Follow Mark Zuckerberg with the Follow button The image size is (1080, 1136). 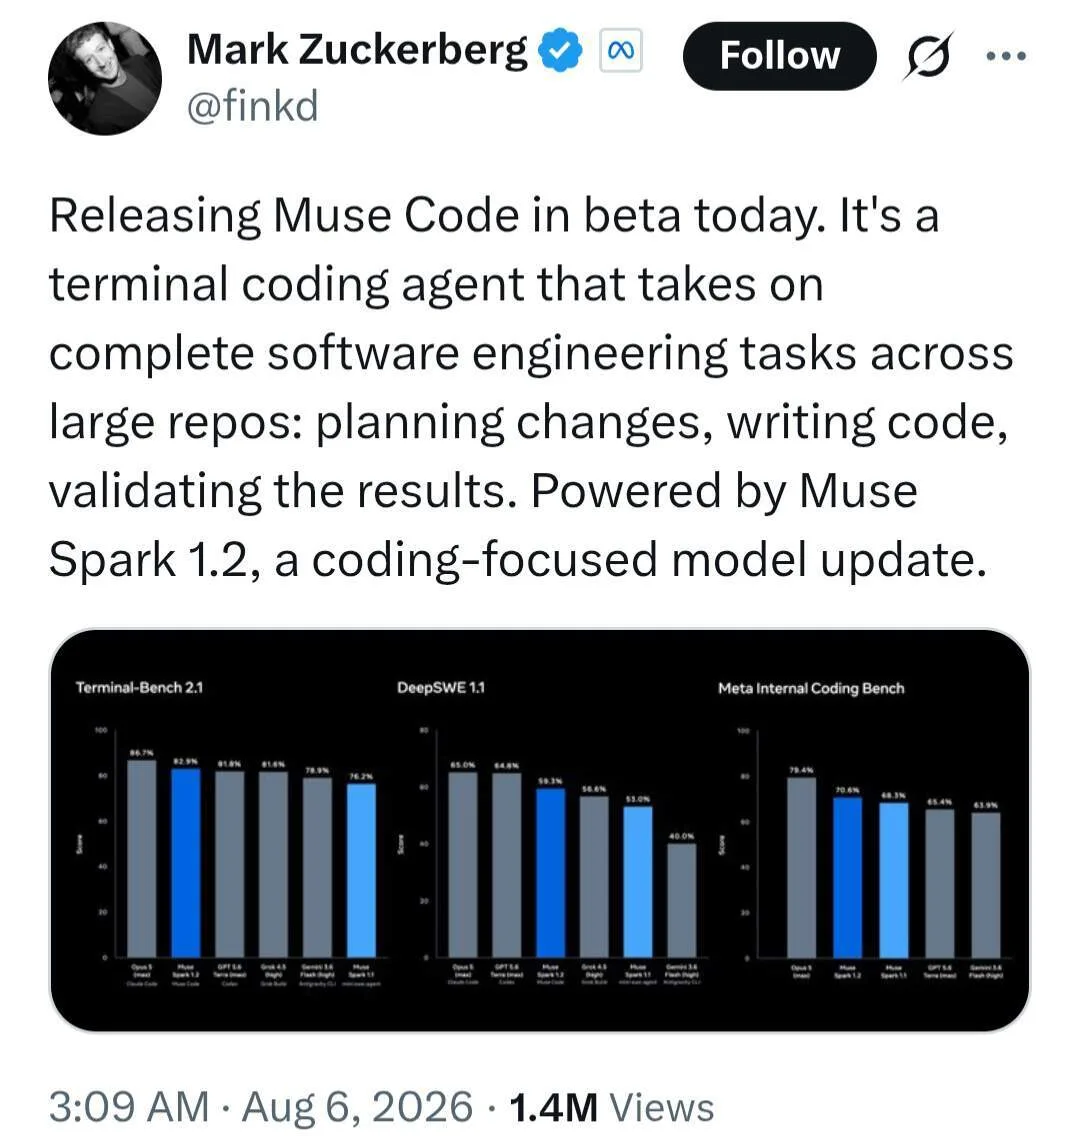[779, 56]
